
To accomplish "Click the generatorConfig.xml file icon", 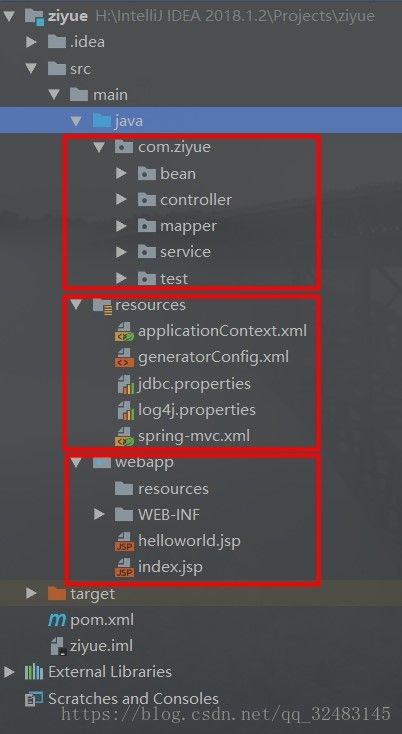I will click(124, 357).
